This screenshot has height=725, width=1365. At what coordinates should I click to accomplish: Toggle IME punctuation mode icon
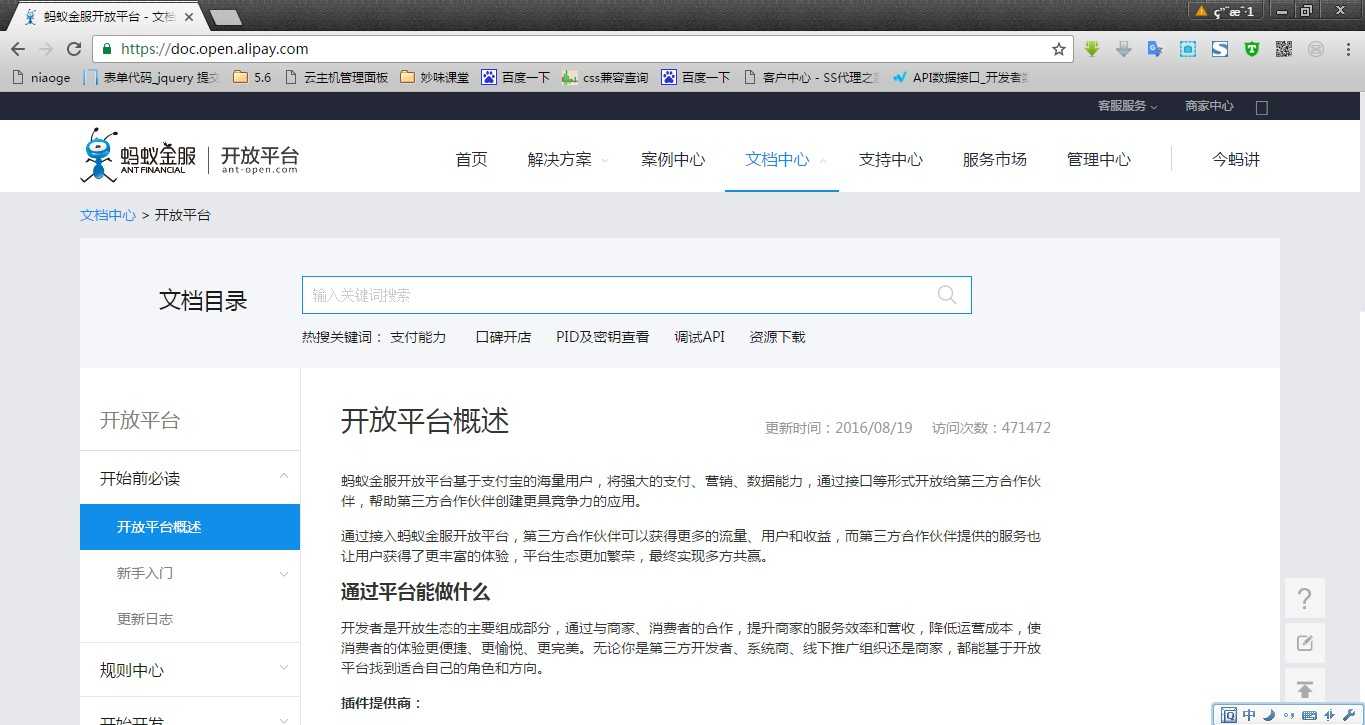click(1288, 715)
